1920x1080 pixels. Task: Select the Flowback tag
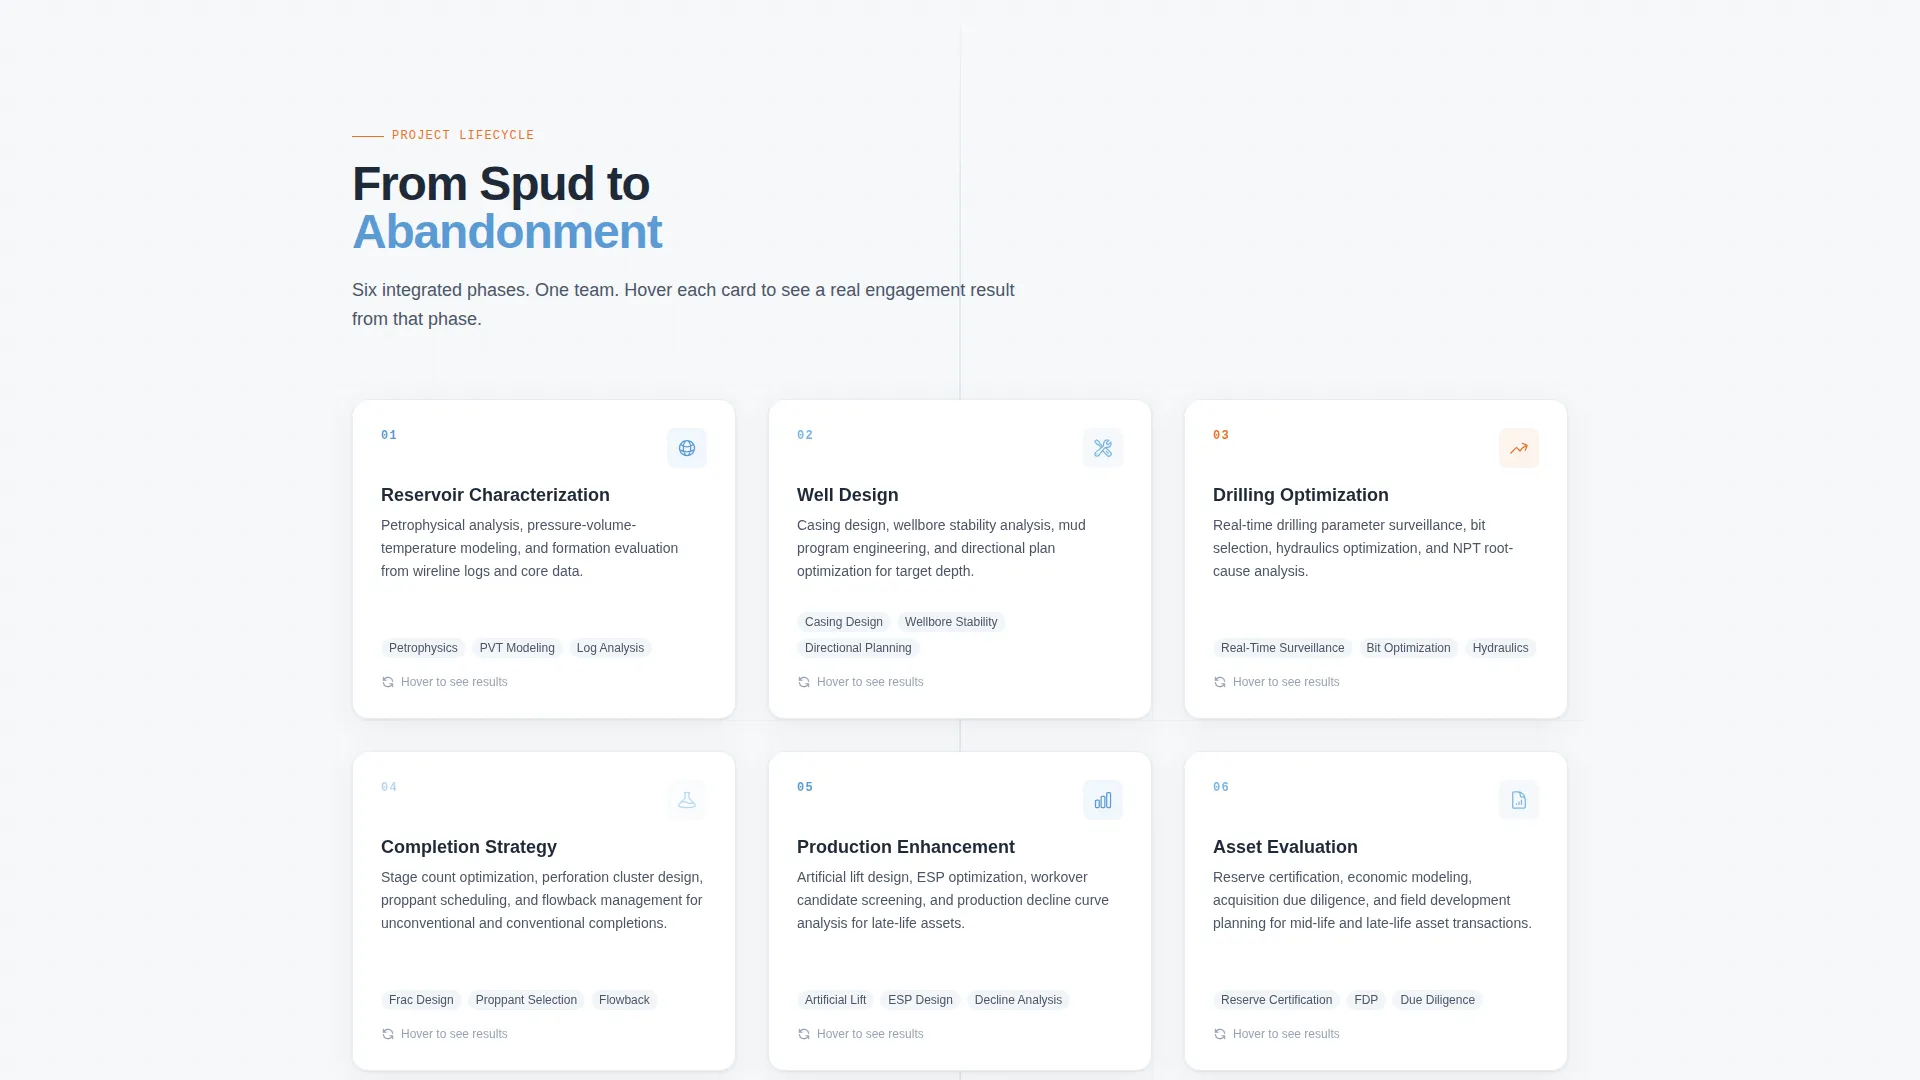coord(624,1000)
